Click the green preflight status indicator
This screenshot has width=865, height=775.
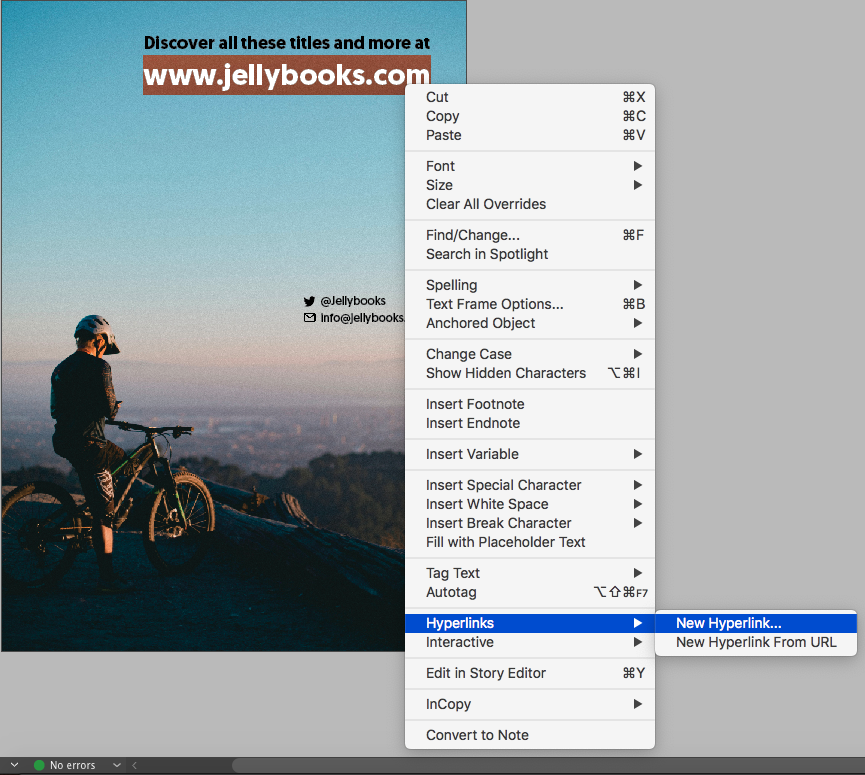39,765
